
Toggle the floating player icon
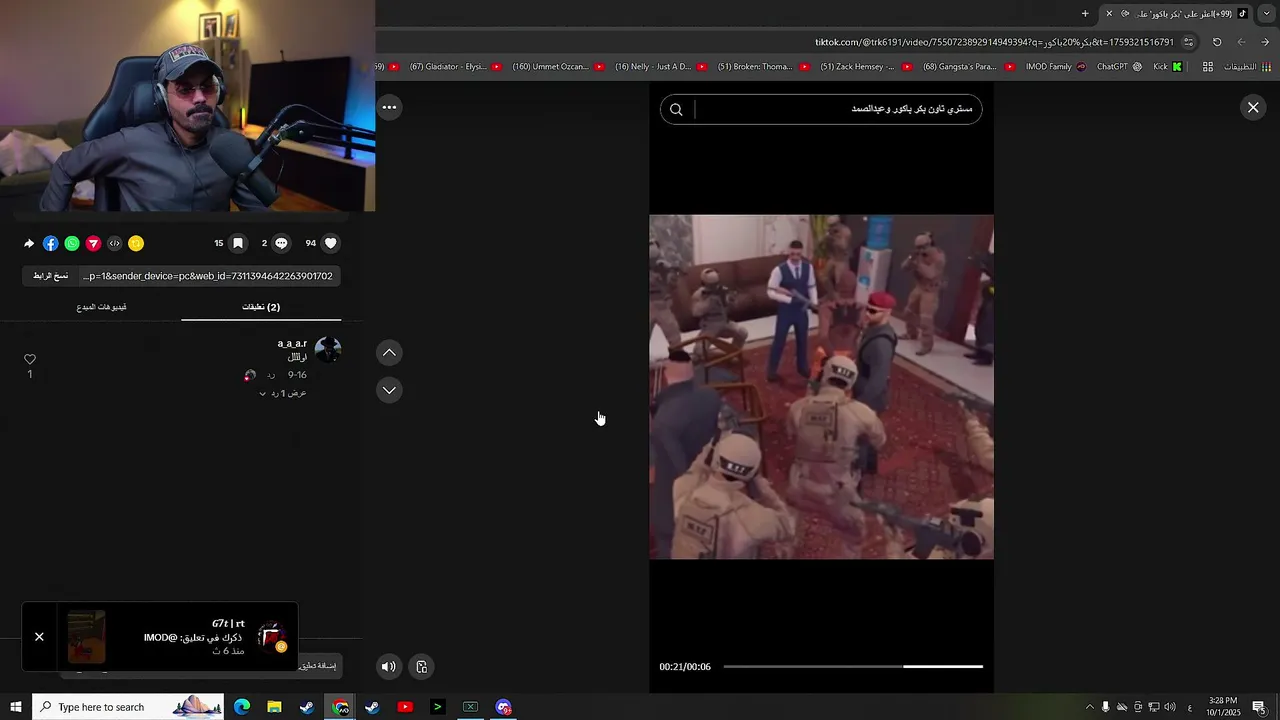pyautogui.click(x=421, y=666)
